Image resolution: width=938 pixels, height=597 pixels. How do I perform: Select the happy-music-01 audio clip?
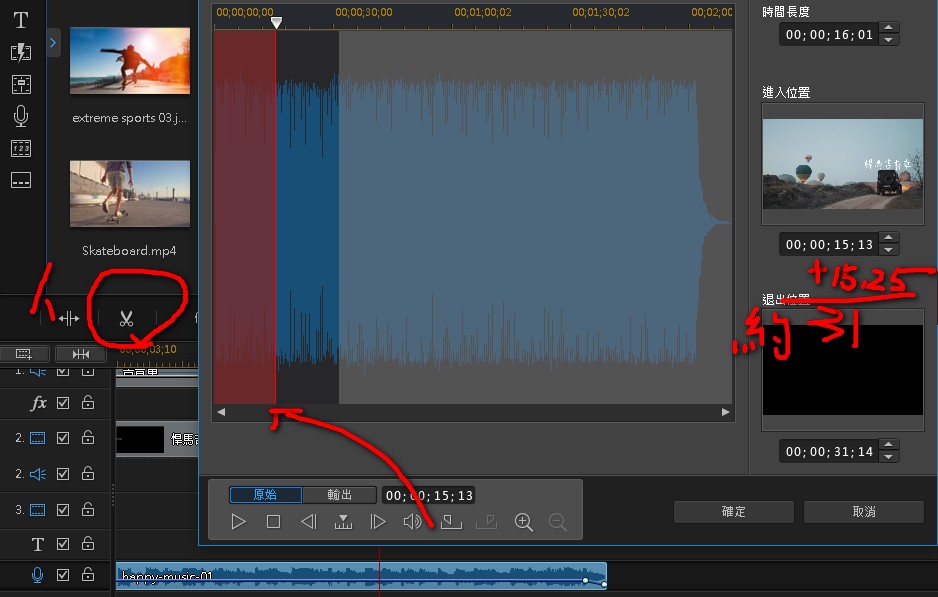pyautogui.click(x=361, y=576)
